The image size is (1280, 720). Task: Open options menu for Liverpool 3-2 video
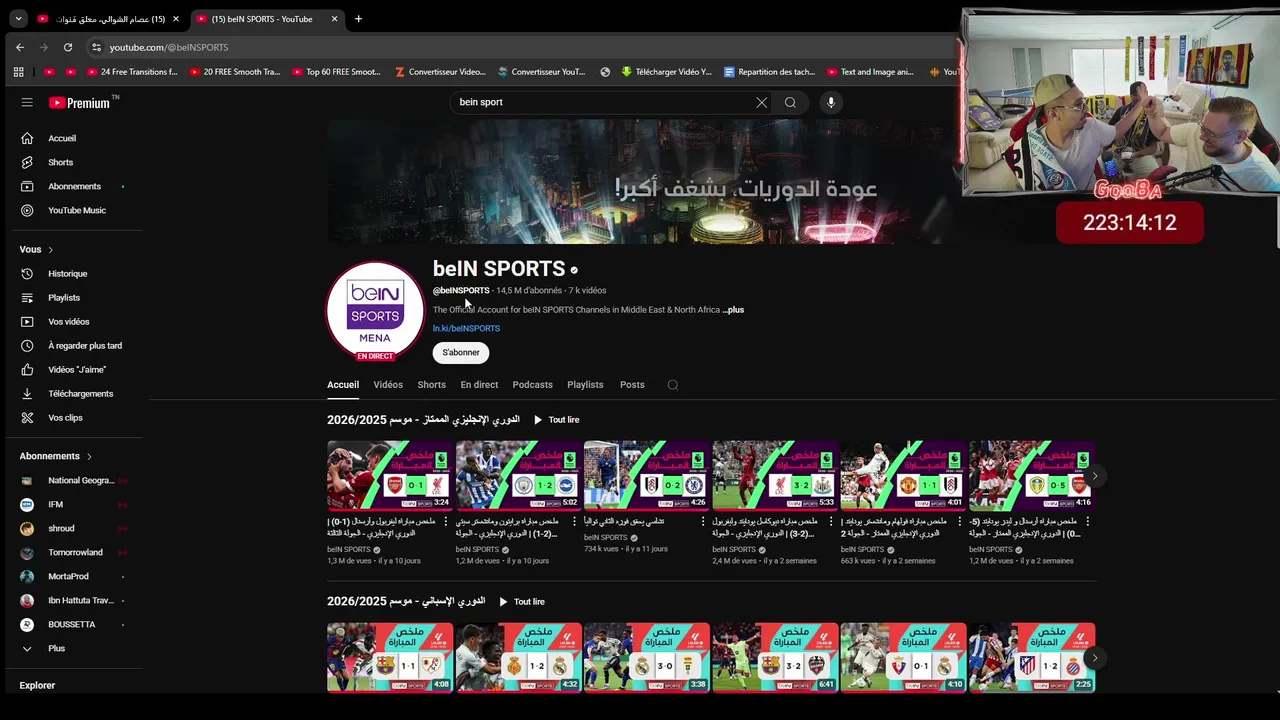[x=831, y=521]
